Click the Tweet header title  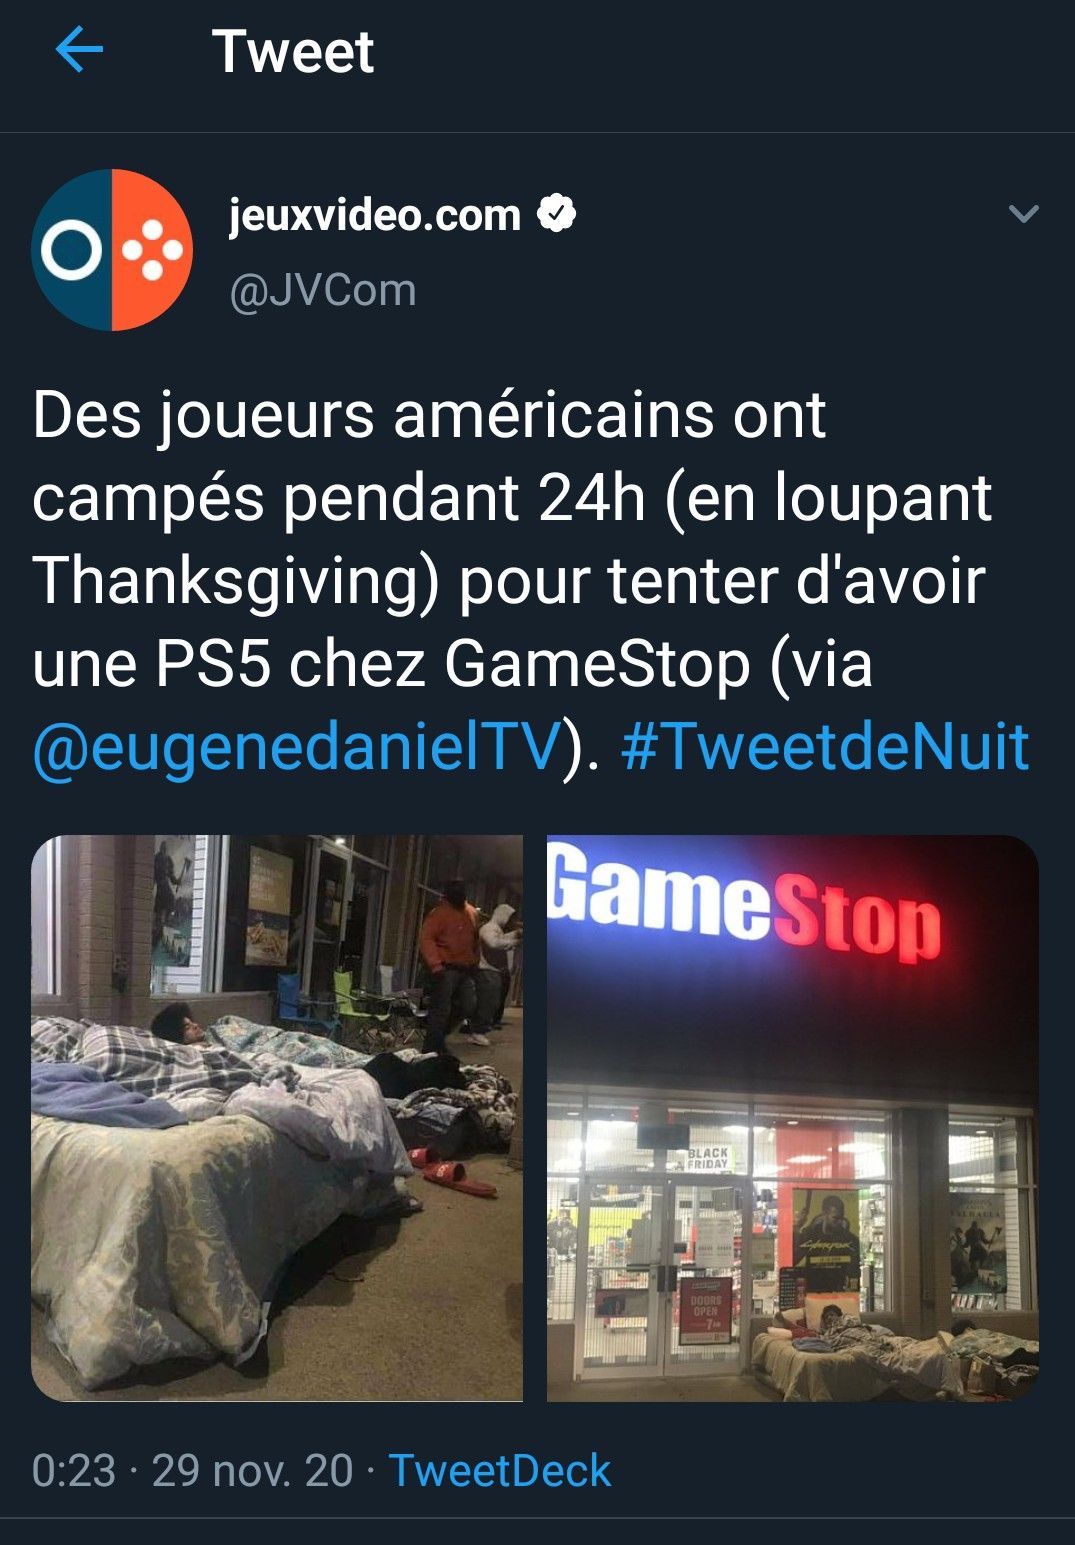[x=293, y=51]
